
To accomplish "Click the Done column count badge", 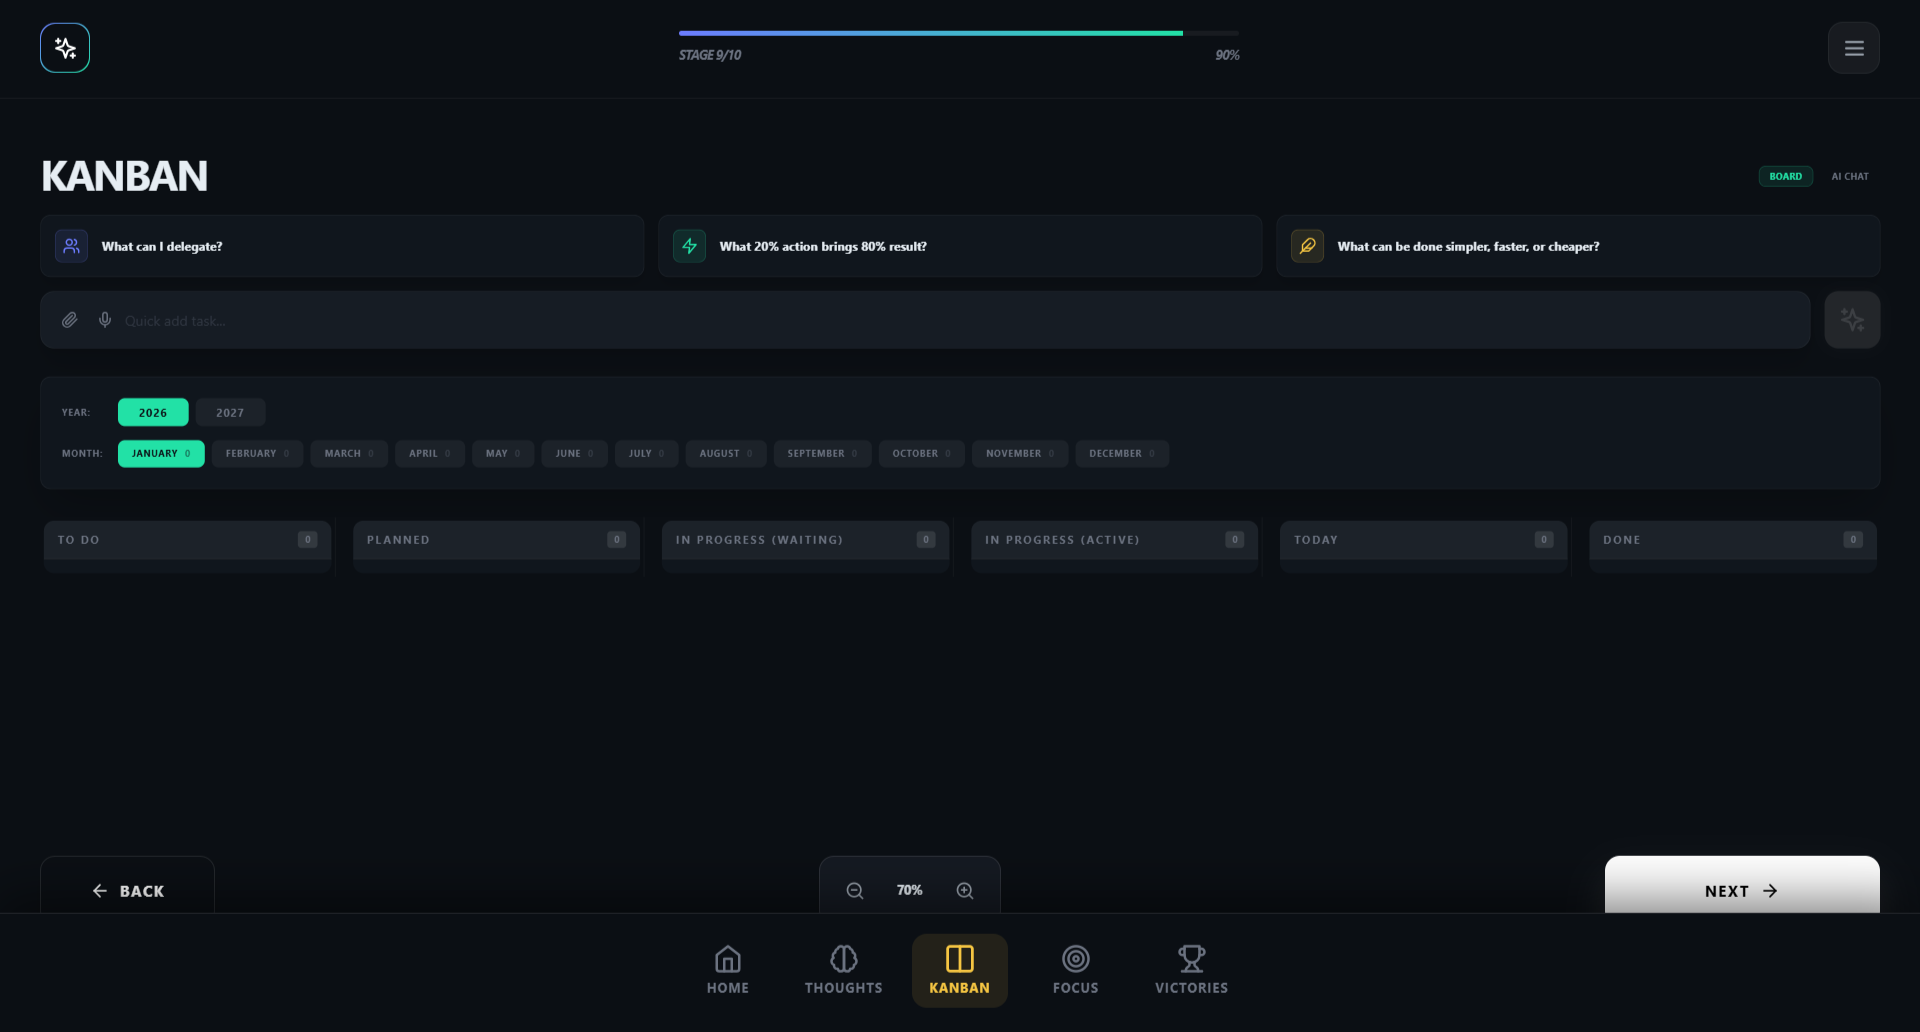I will click(1853, 540).
